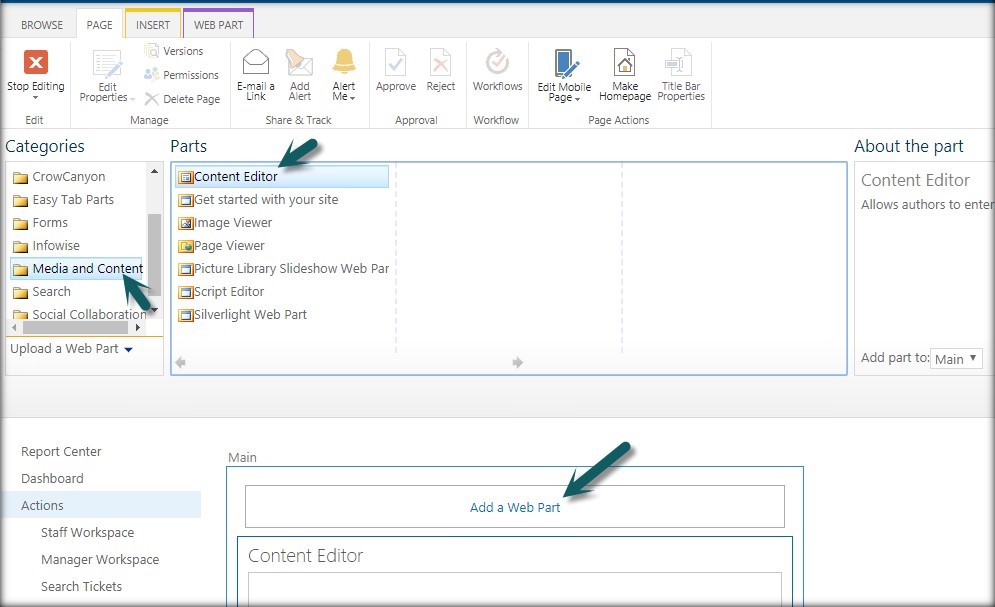Select Script Editor web part

[221, 292]
